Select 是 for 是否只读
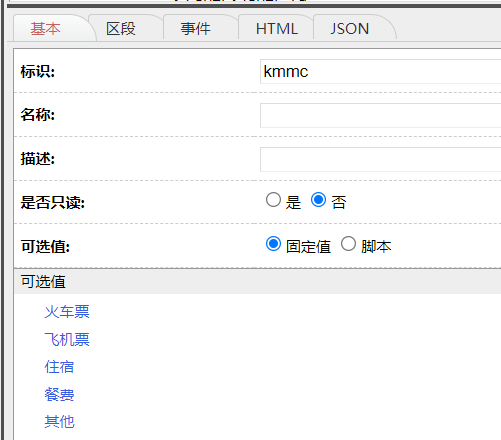Viewport: 501px width, 440px height. (273, 200)
